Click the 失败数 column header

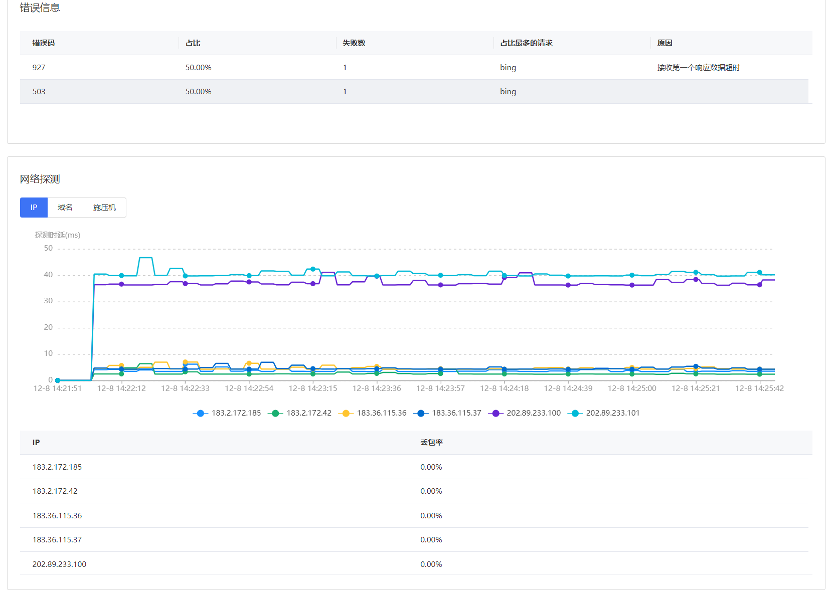(353, 43)
